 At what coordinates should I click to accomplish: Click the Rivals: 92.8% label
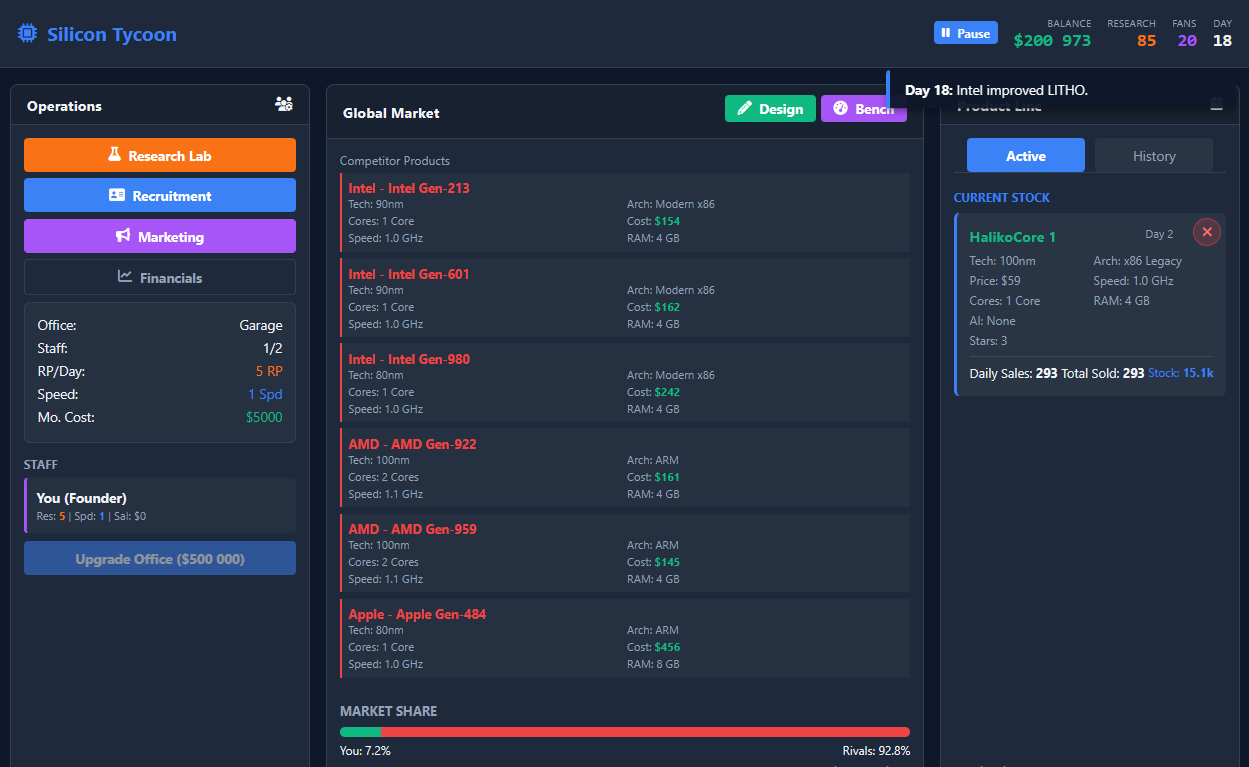(876, 751)
